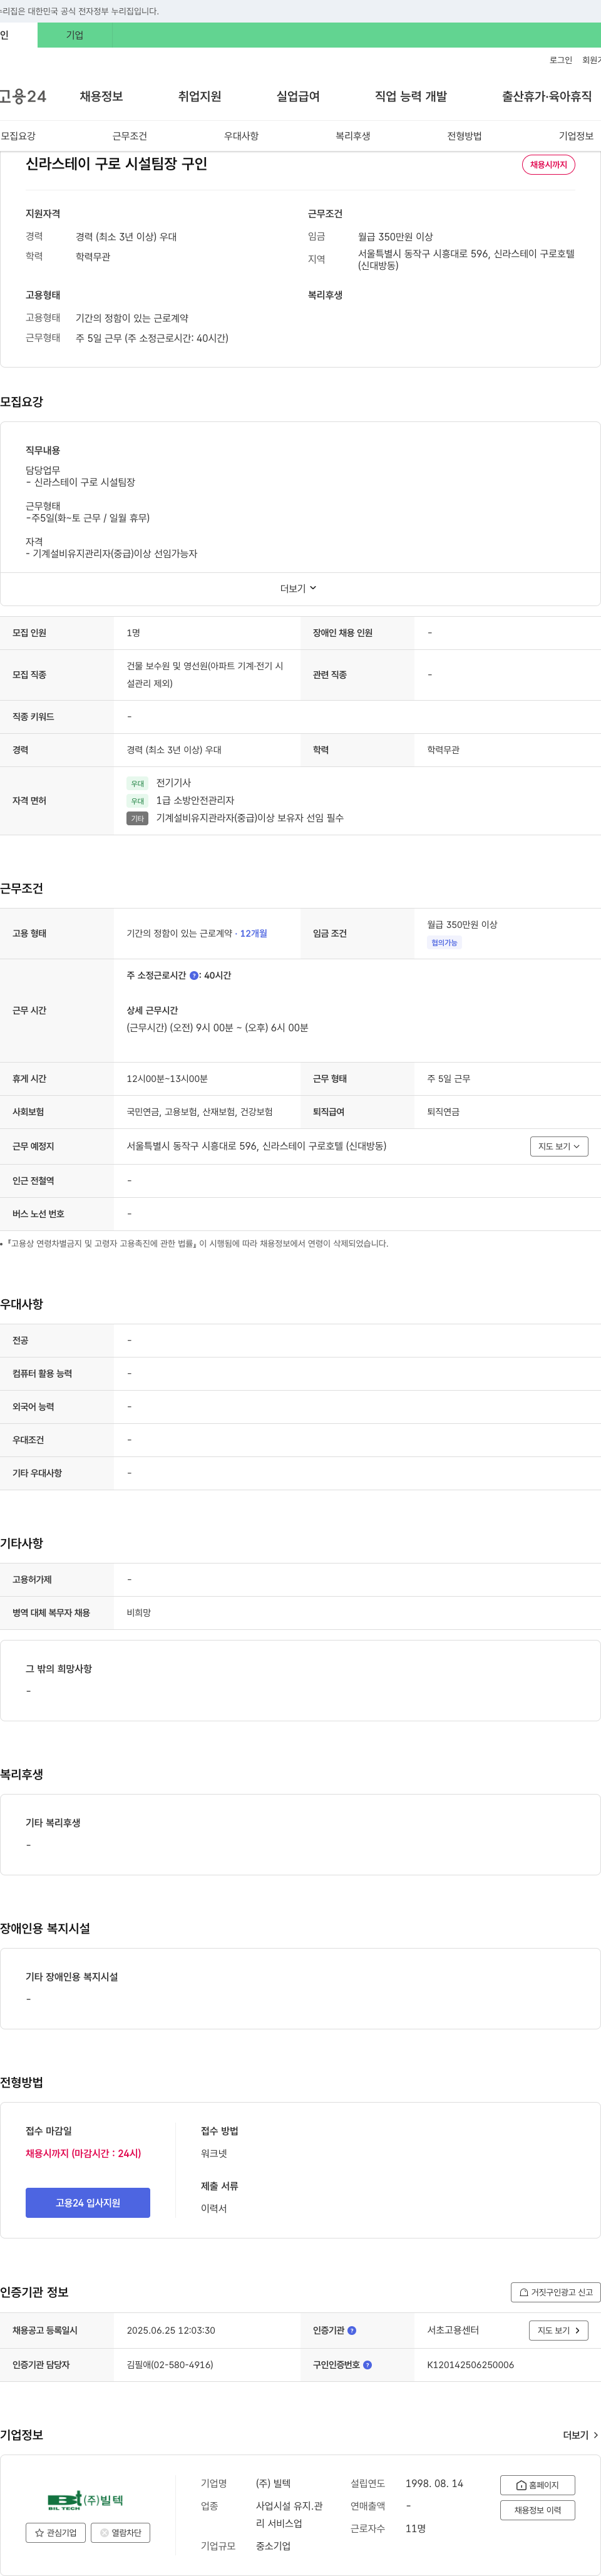Click the deadline text 채용시까지 (마감시간 : 24시)

tap(83, 2153)
